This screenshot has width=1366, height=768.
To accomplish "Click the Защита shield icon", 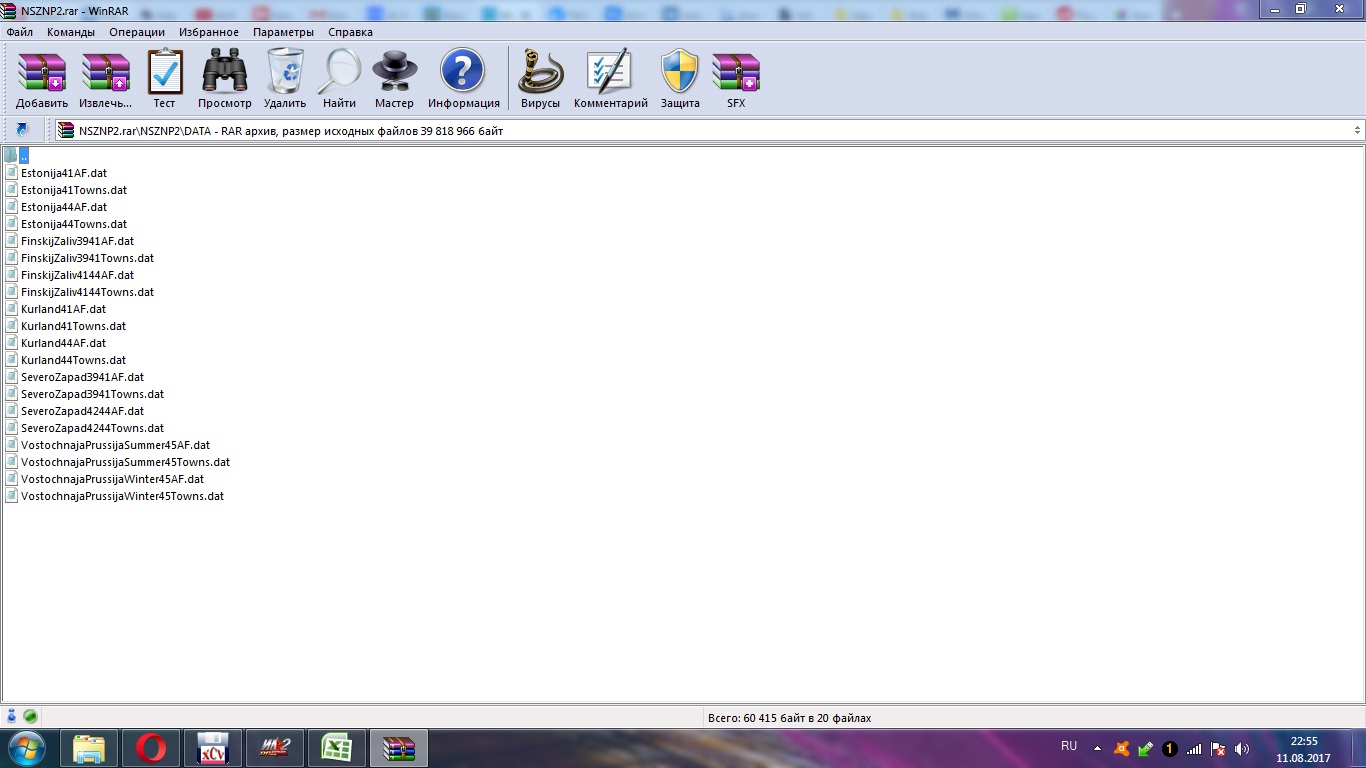I will tap(680, 79).
